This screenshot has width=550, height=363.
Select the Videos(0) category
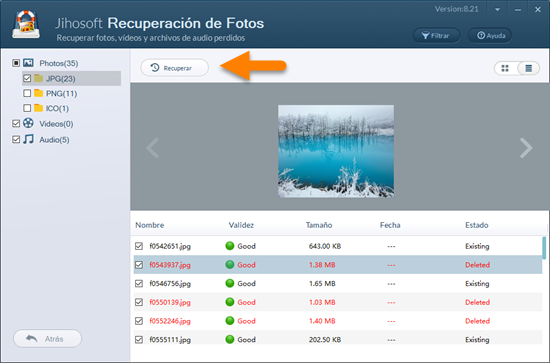pos(56,124)
